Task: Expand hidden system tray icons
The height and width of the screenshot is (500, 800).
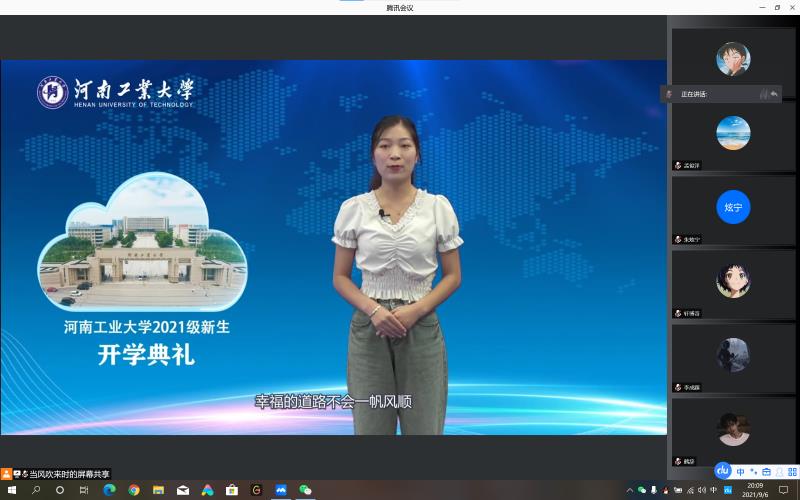Action: 630,490
